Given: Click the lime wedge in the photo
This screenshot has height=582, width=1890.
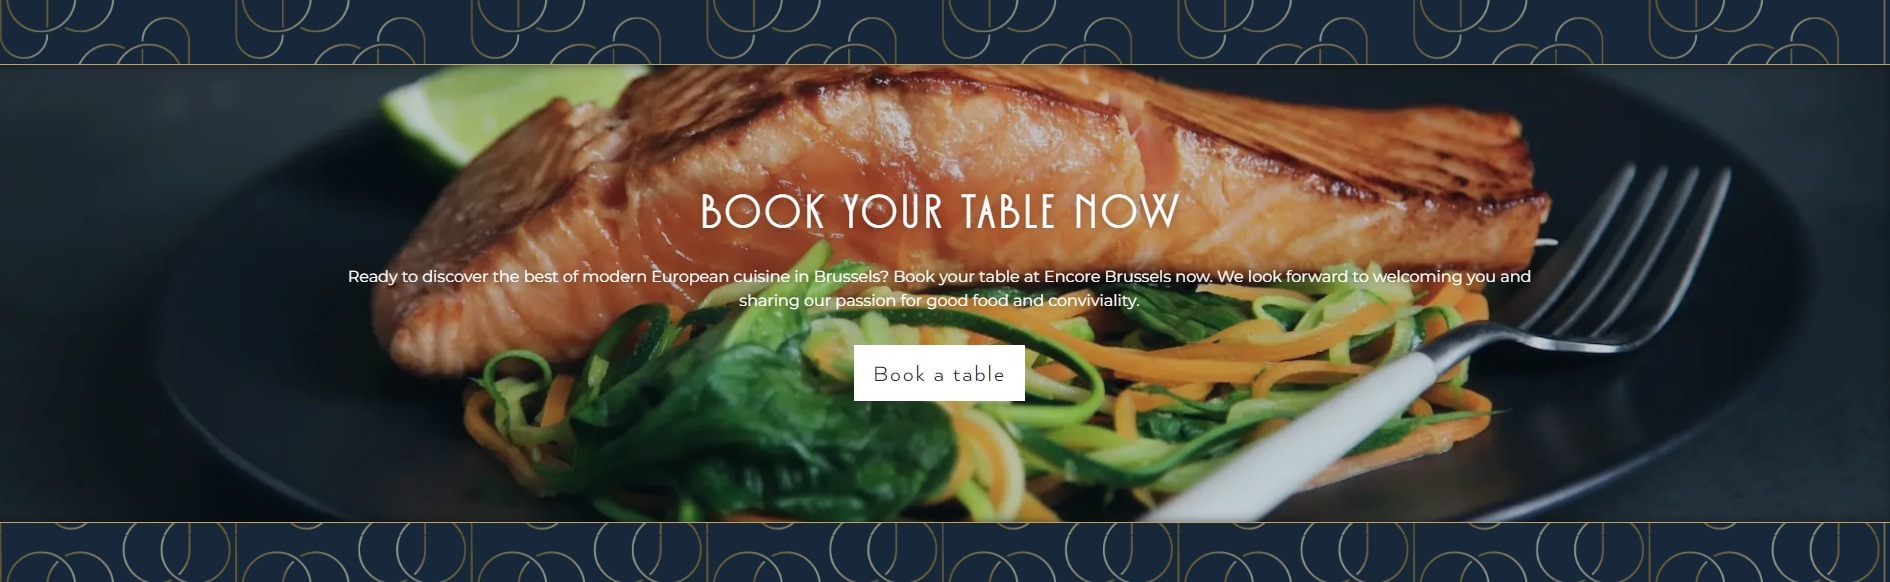Looking at the screenshot, I should pos(500,105).
